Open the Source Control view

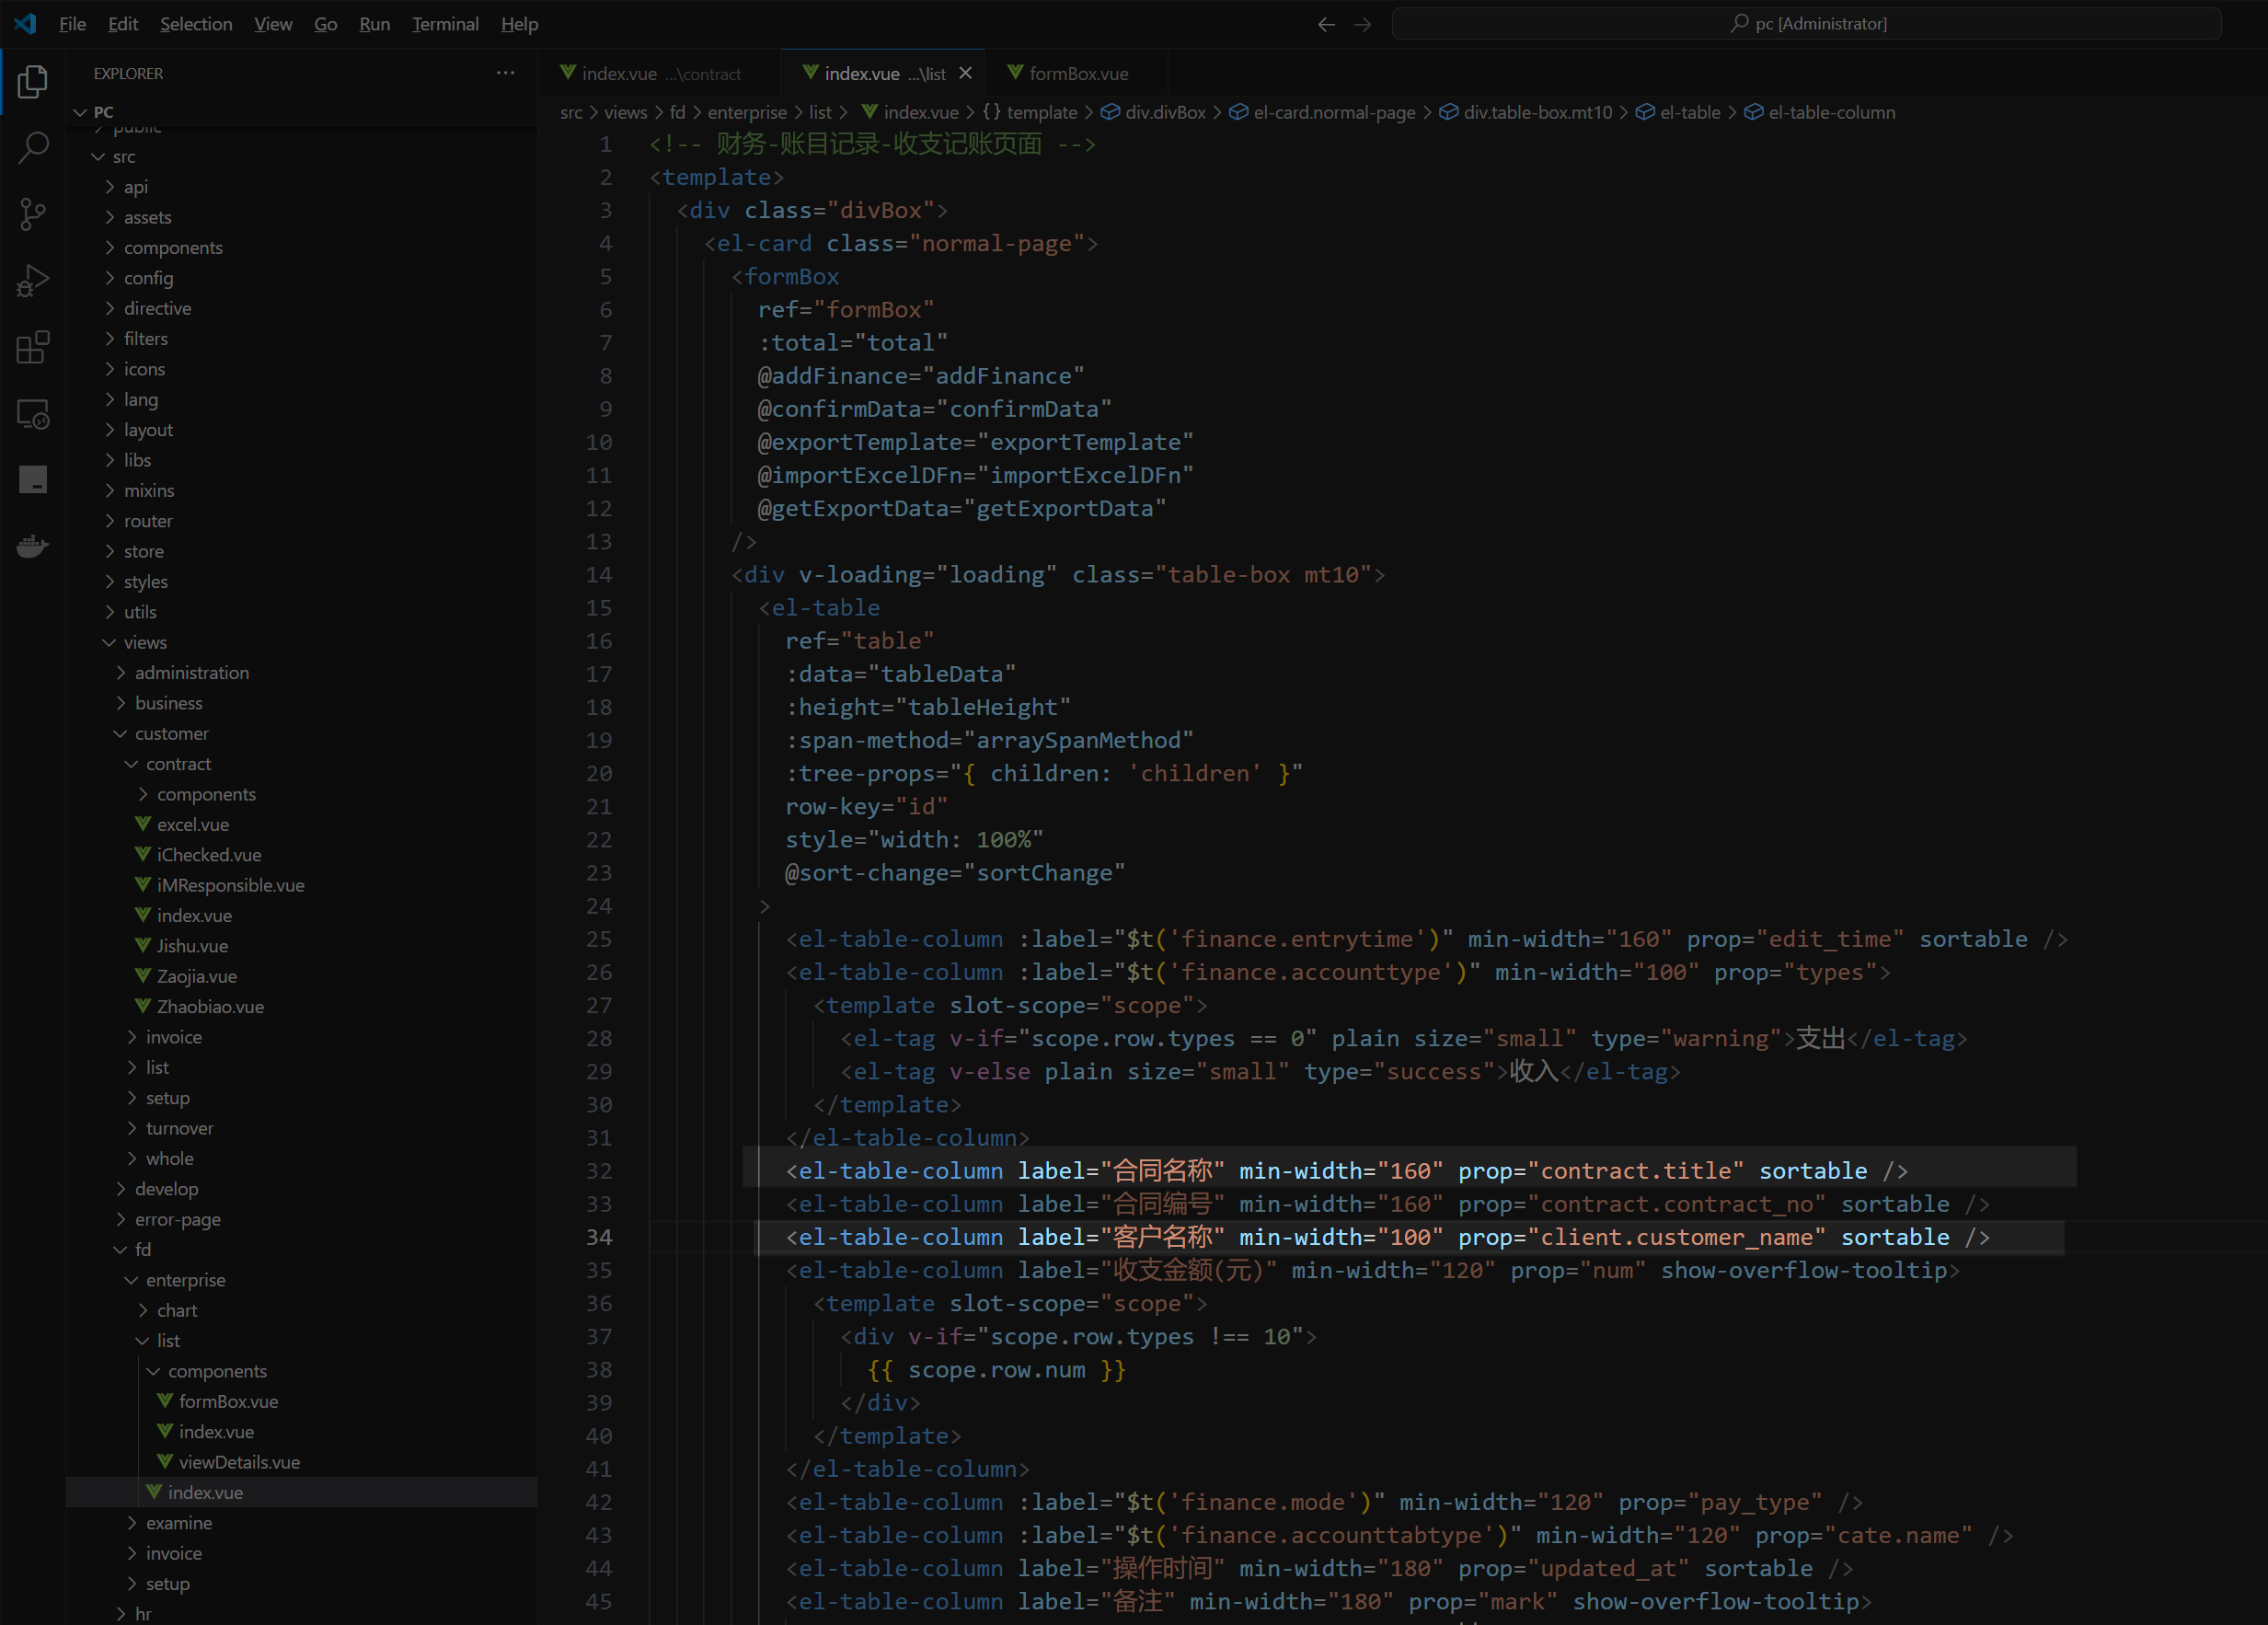coord(33,214)
